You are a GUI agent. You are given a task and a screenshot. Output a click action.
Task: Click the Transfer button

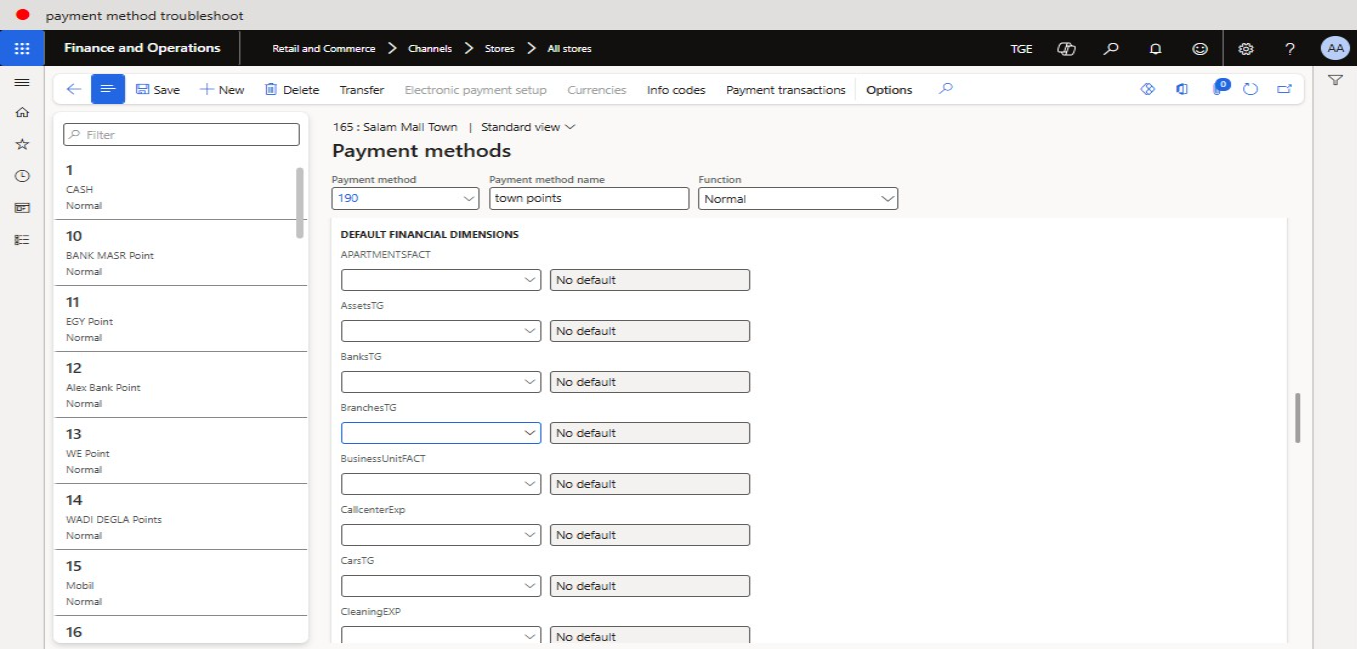click(x=362, y=89)
